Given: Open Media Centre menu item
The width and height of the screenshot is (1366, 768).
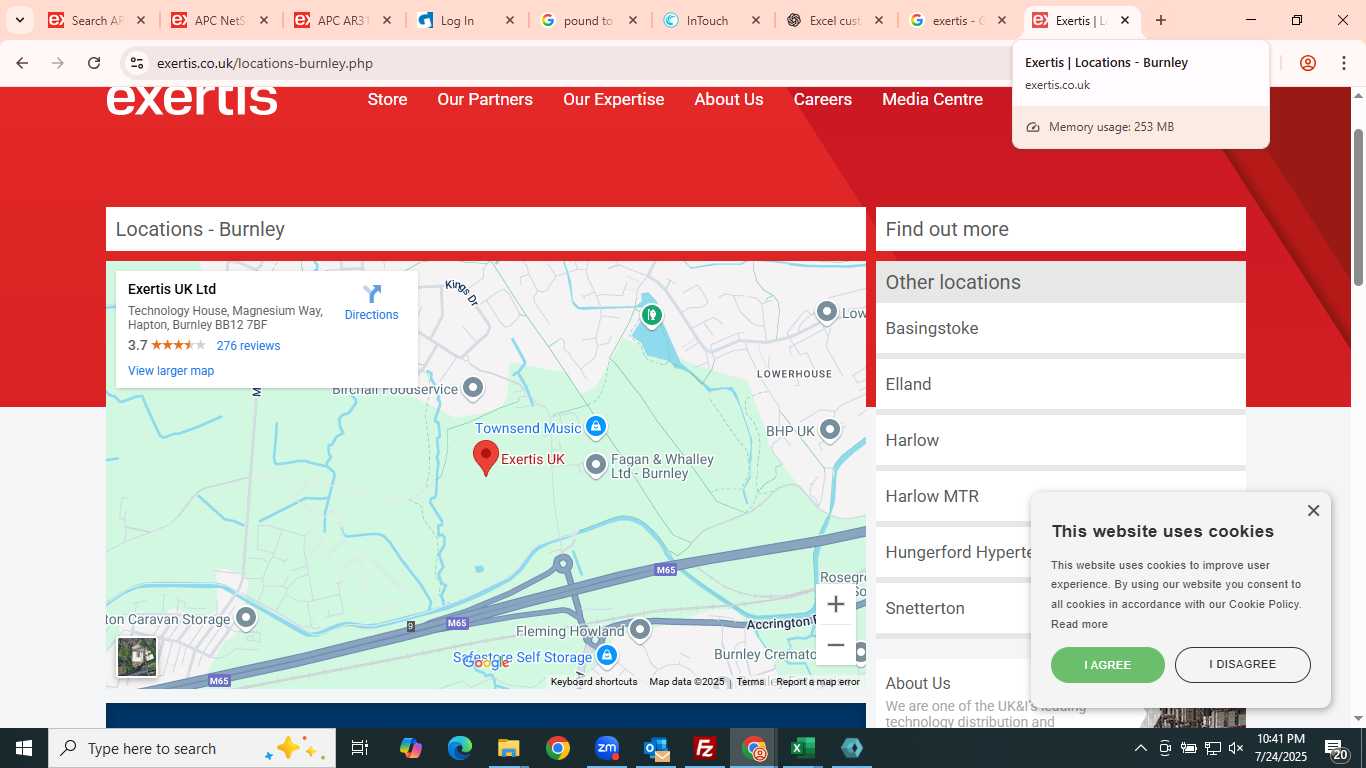Looking at the screenshot, I should pyautogui.click(x=932, y=99).
